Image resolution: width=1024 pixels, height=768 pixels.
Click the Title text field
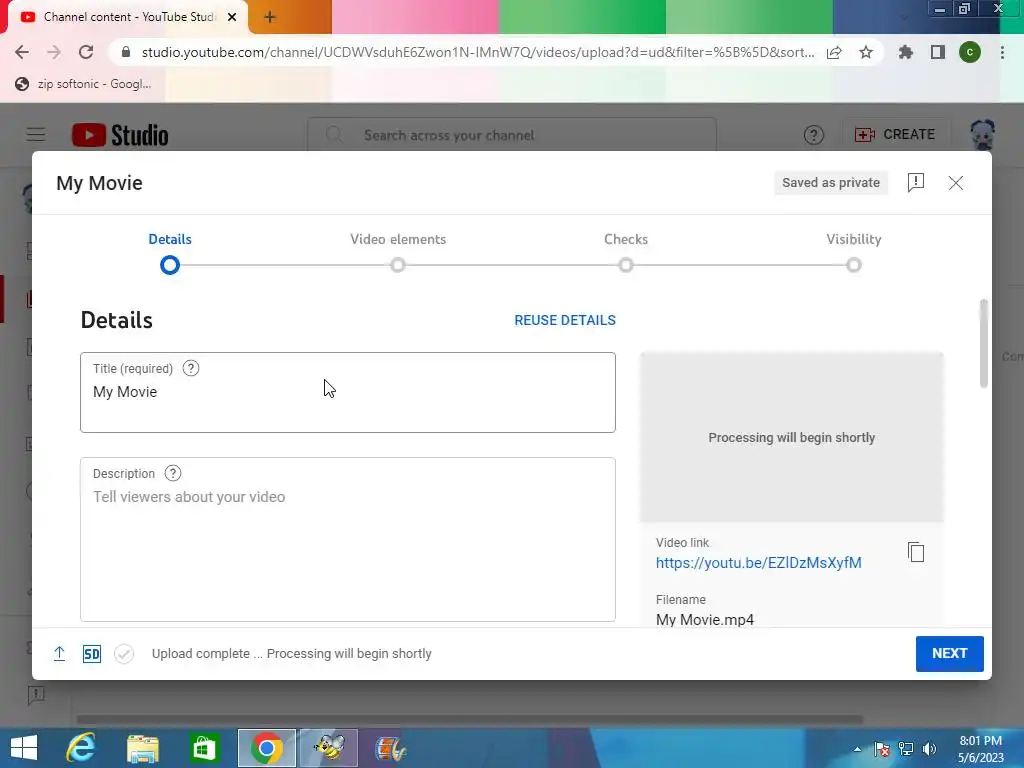[348, 392]
